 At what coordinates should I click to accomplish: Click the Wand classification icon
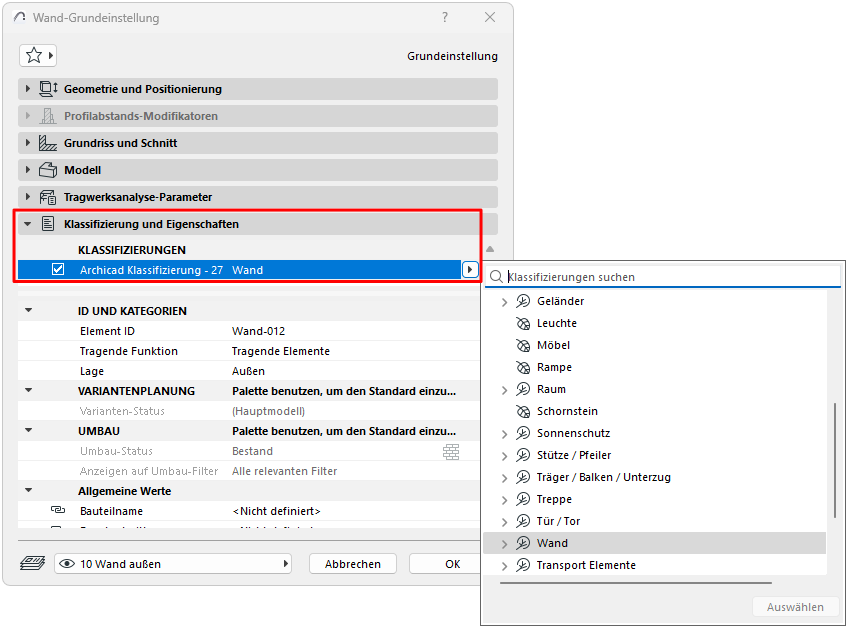[523, 543]
